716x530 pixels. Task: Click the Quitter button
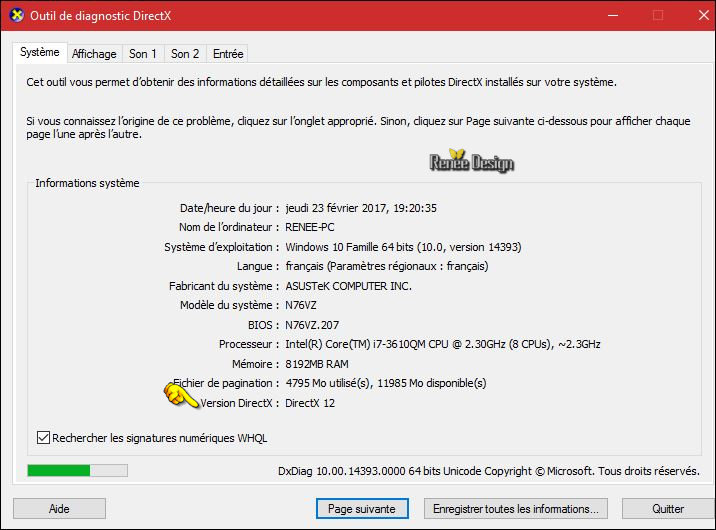668,509
